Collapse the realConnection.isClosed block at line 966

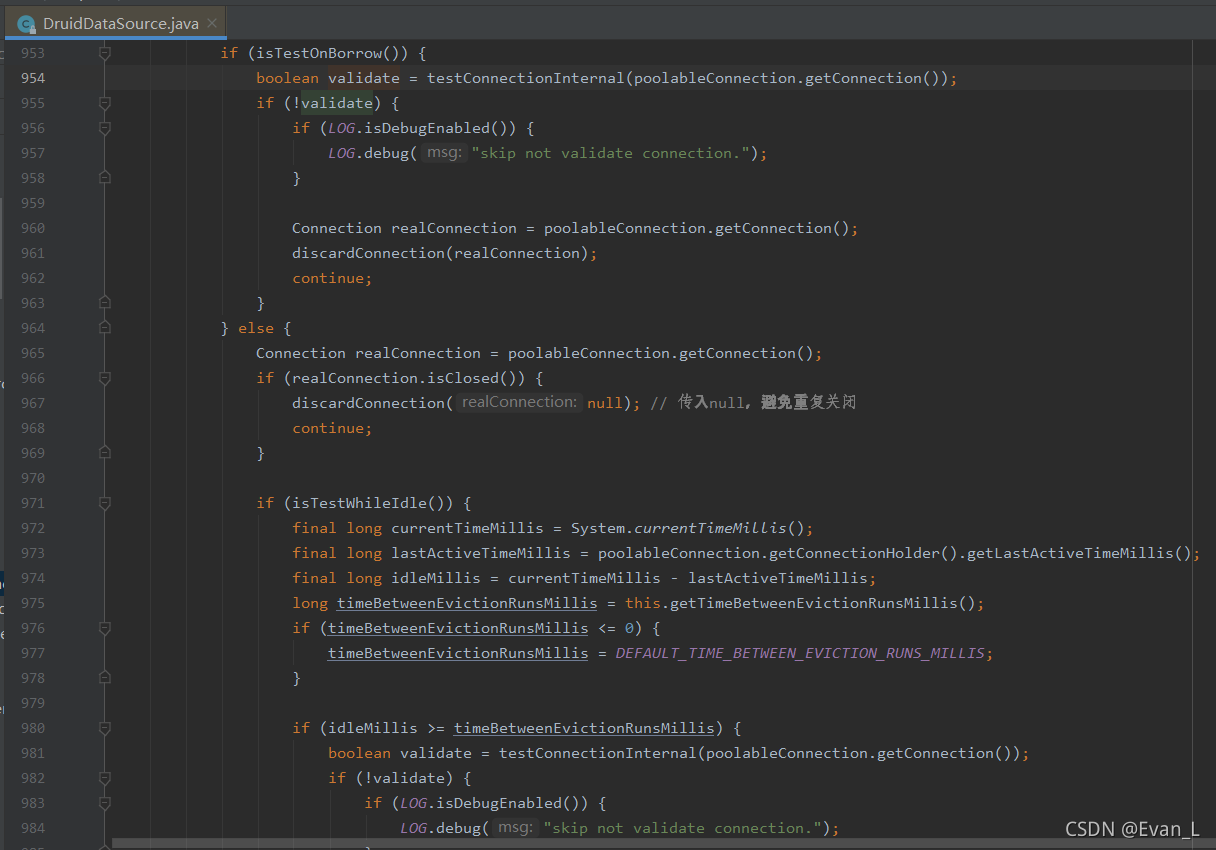105,378
